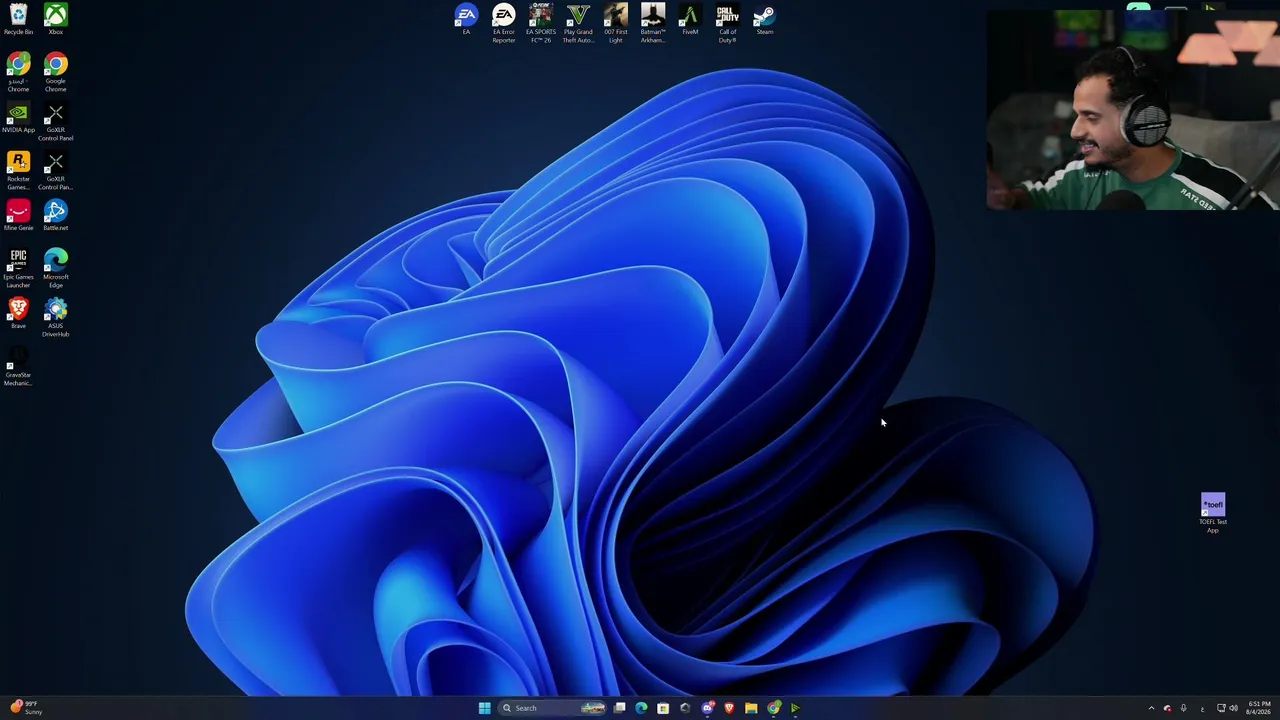Open the Google Chrome shortcut labeled in English
Viewport: 1280px width, 720px height.
pyautogui.click(x=55, y=73)
